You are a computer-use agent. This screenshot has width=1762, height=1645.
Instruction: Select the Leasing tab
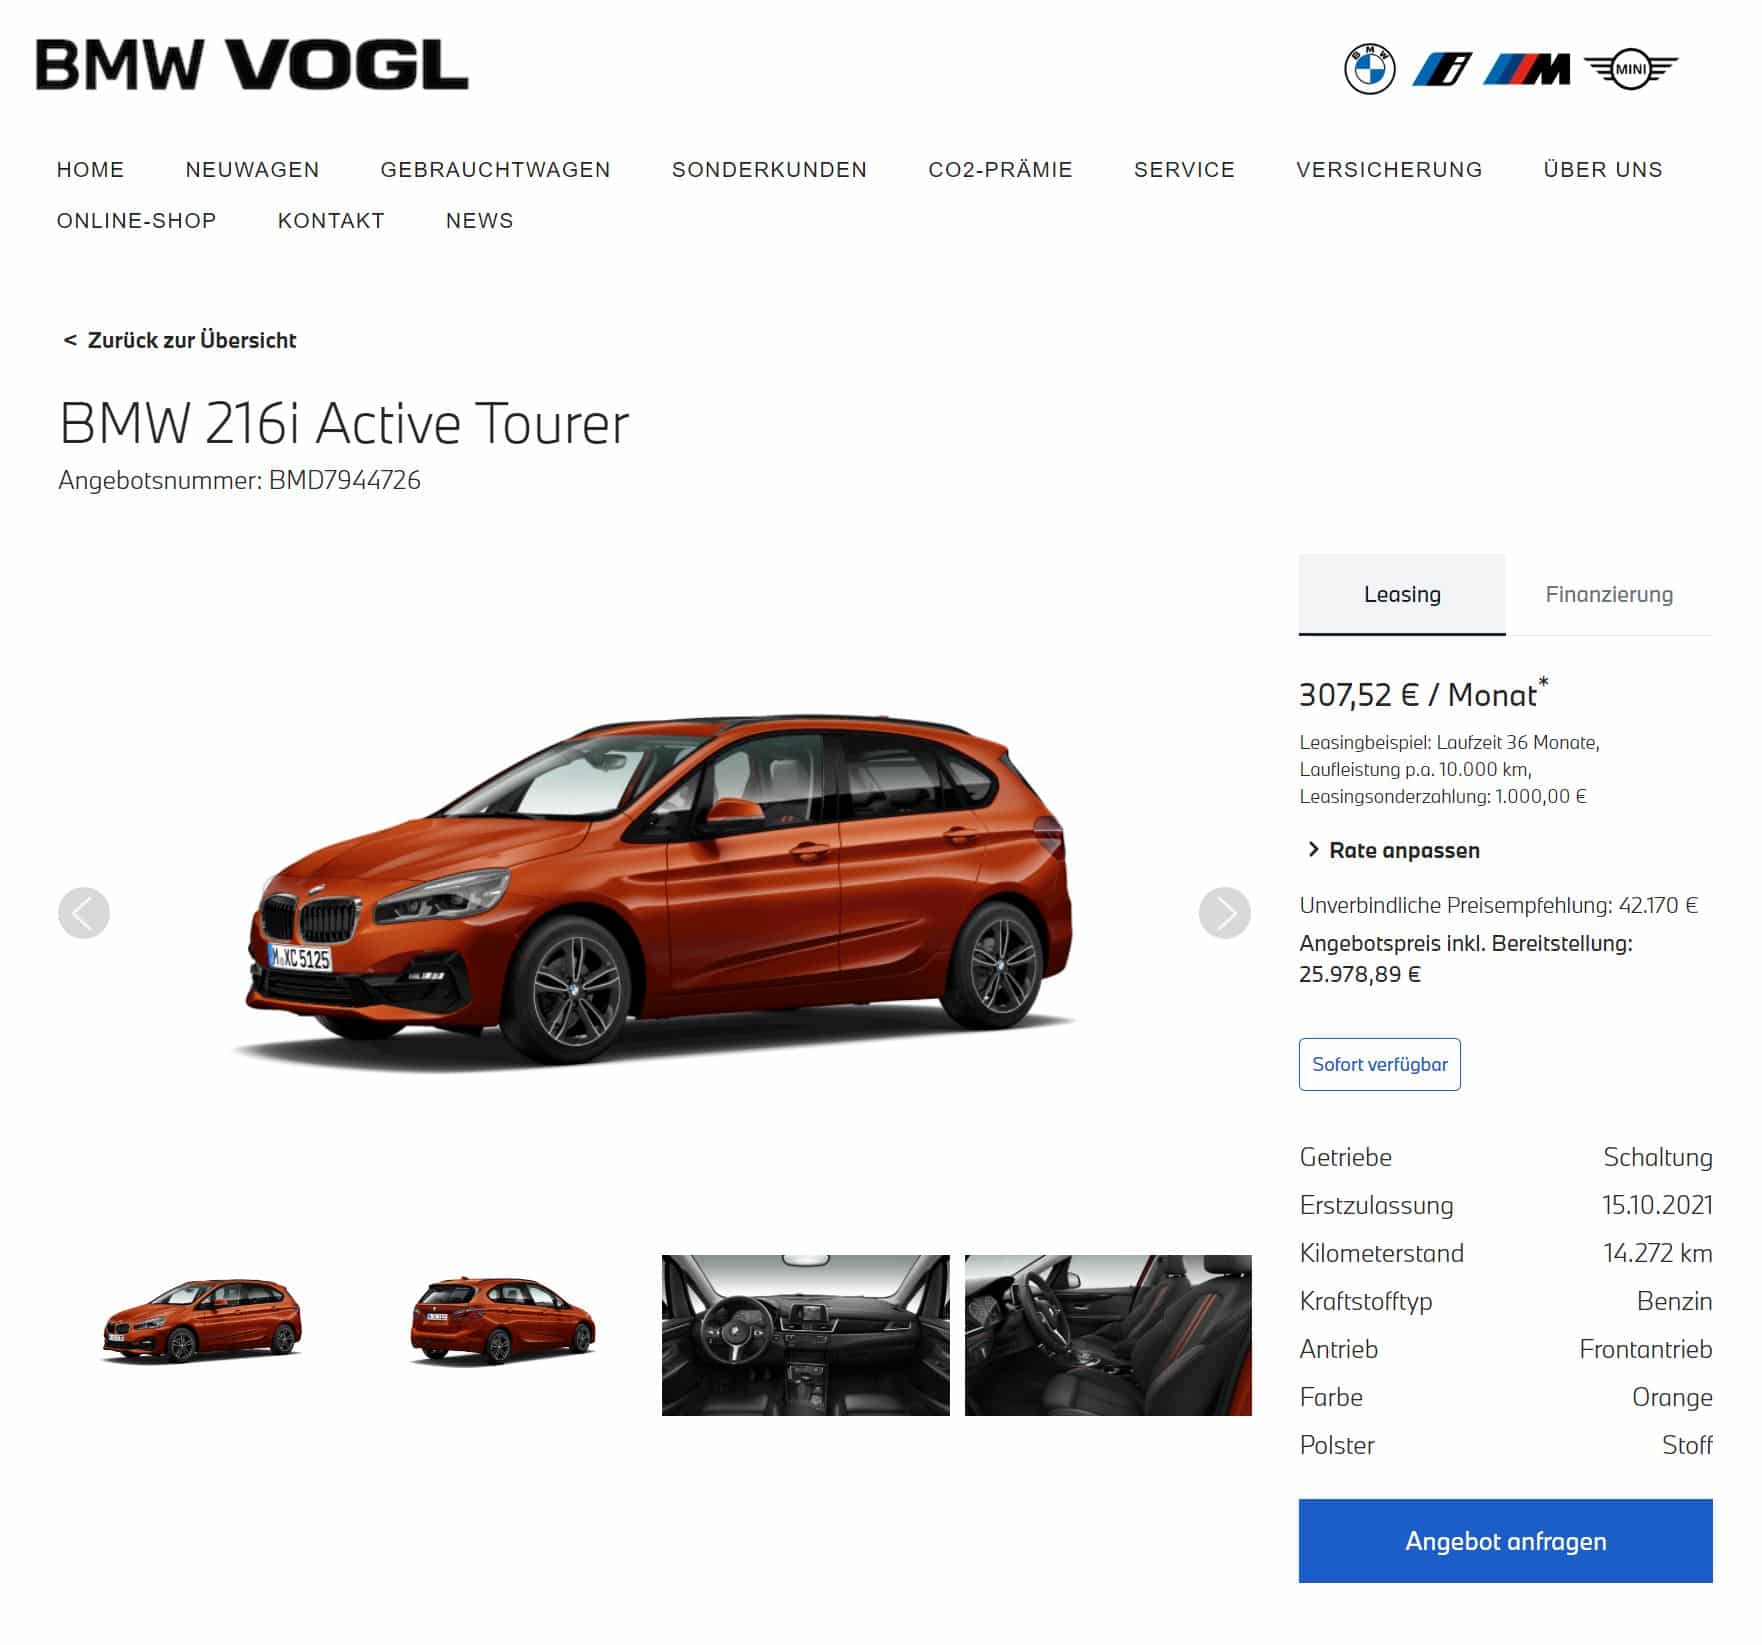[1402, 594]
